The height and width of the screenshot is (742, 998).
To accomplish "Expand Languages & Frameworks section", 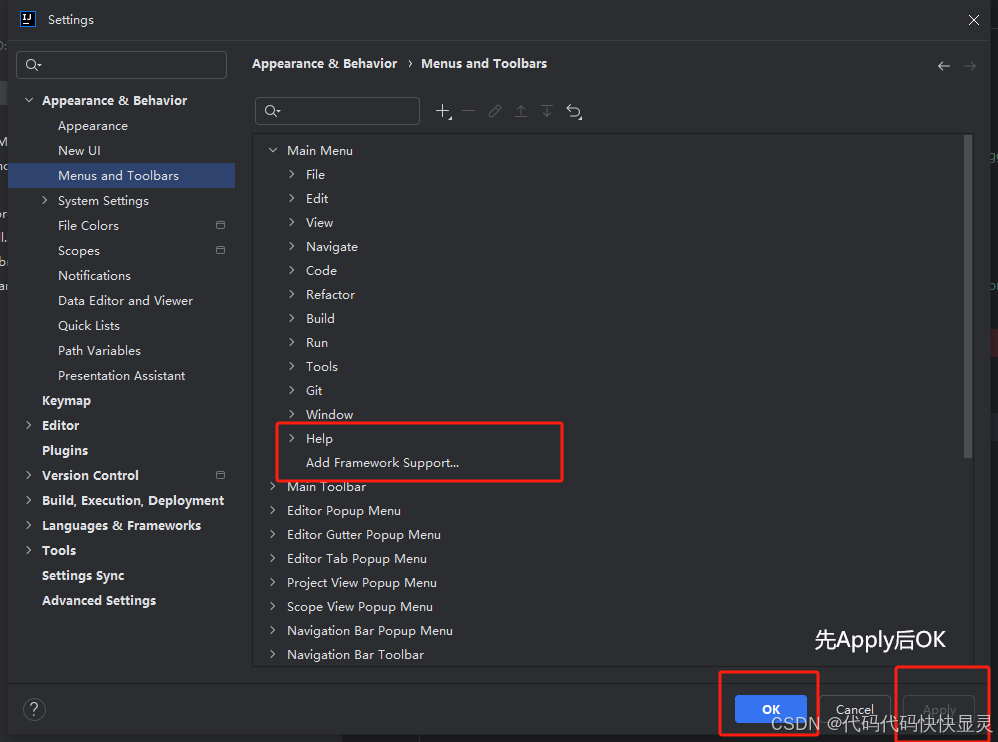I will pyautogui.click(x=29, y=525).
